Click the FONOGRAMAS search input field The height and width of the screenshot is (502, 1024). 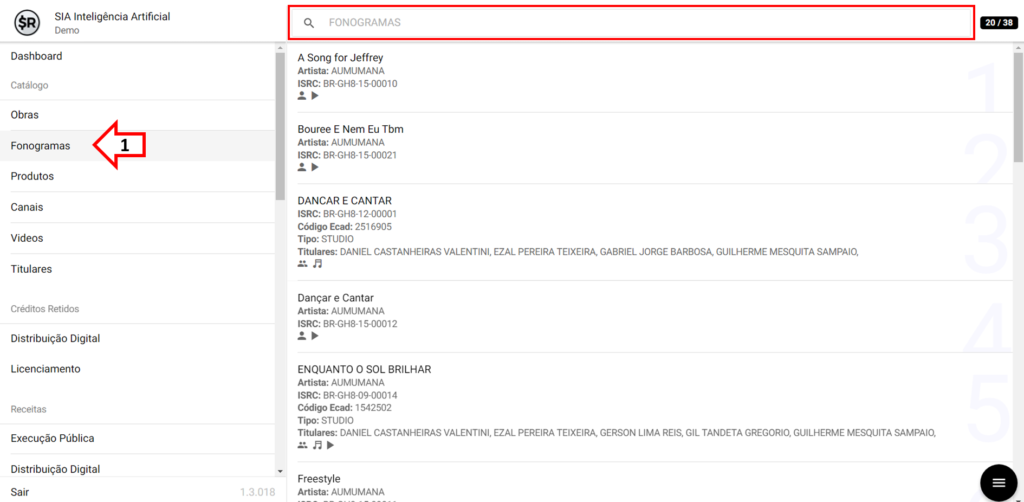click(640, 22)
